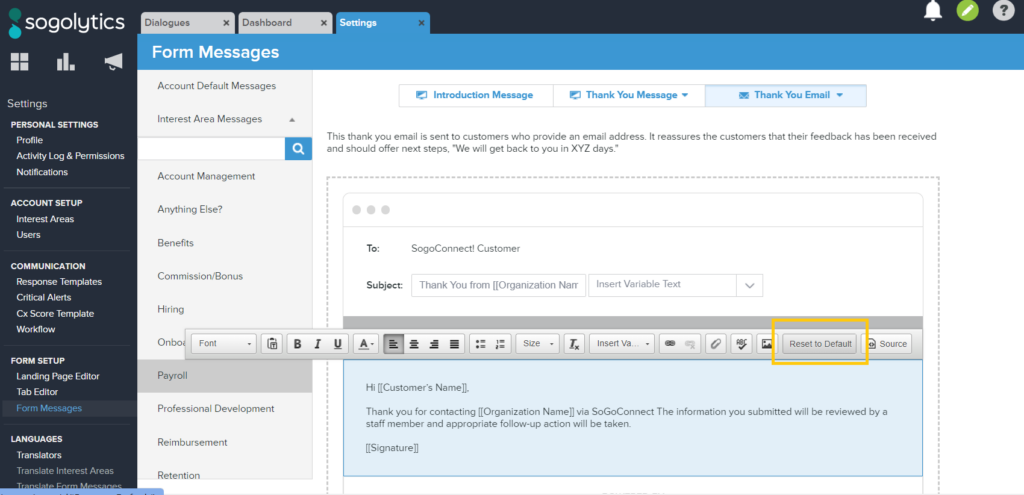The width and height of the screenshot is (1024, 495).
Task: Set text alignment to center
Action: (413, 344)
